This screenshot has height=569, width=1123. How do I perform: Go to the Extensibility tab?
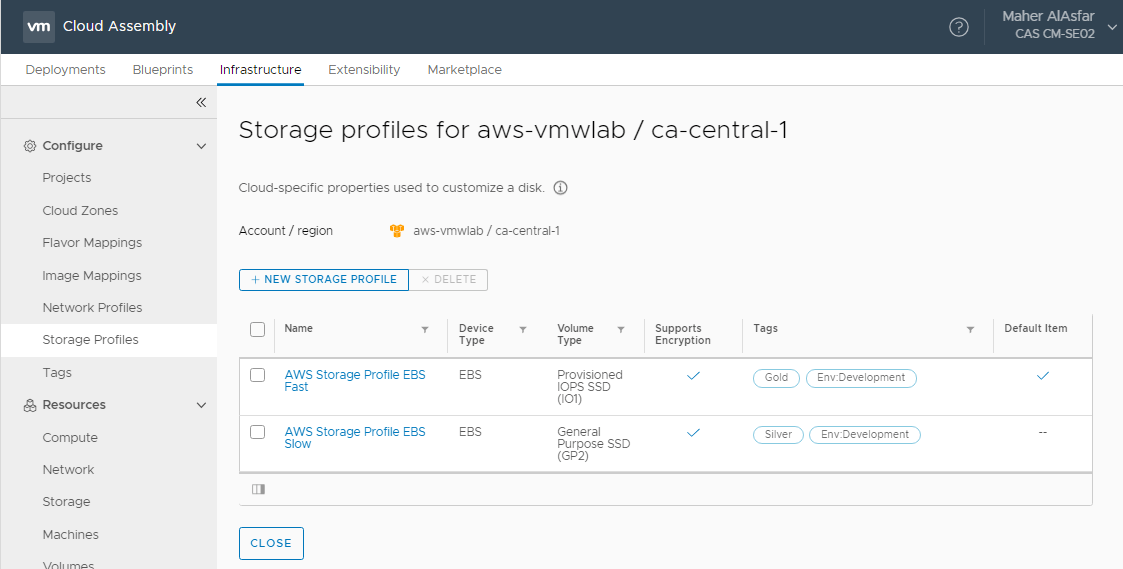(364, 70)
